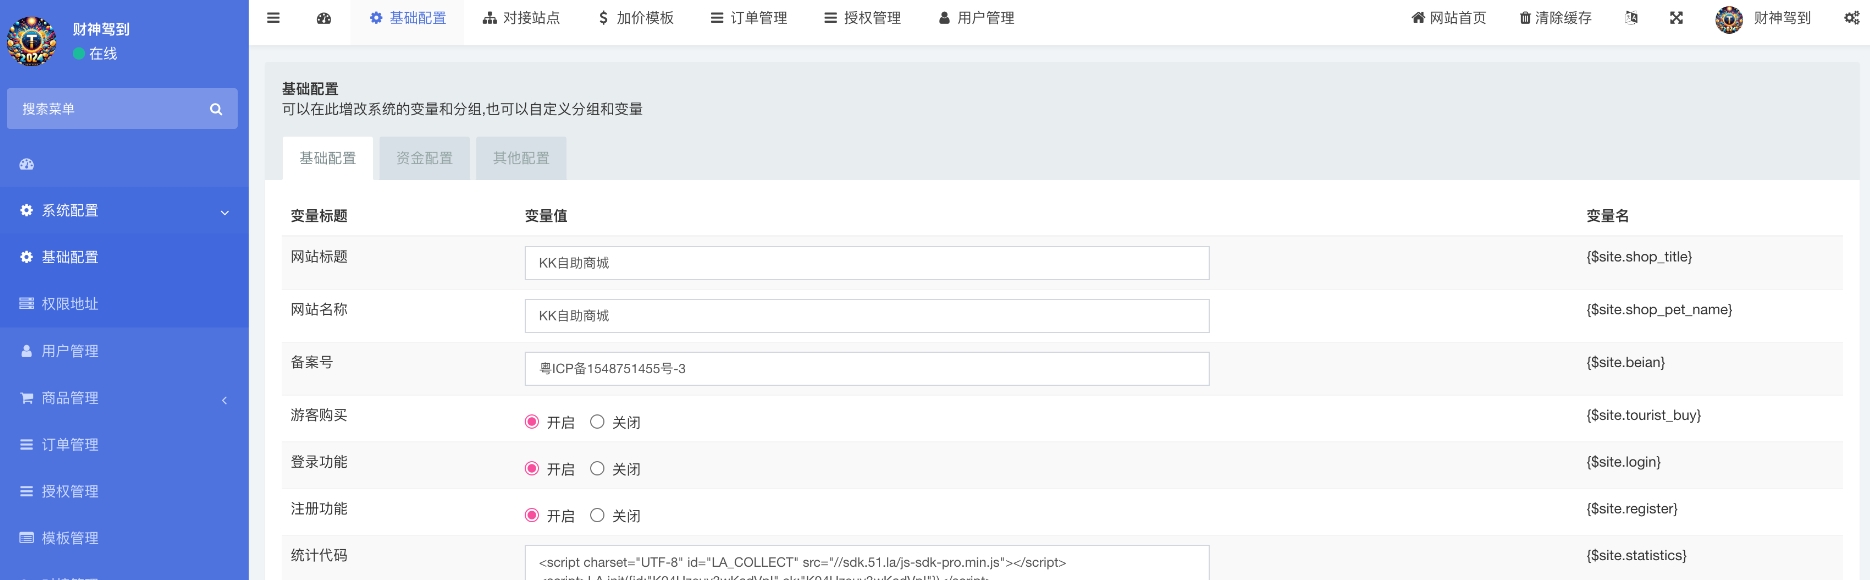Enable 登录功能 with 开启 radio

coord(532,468)
